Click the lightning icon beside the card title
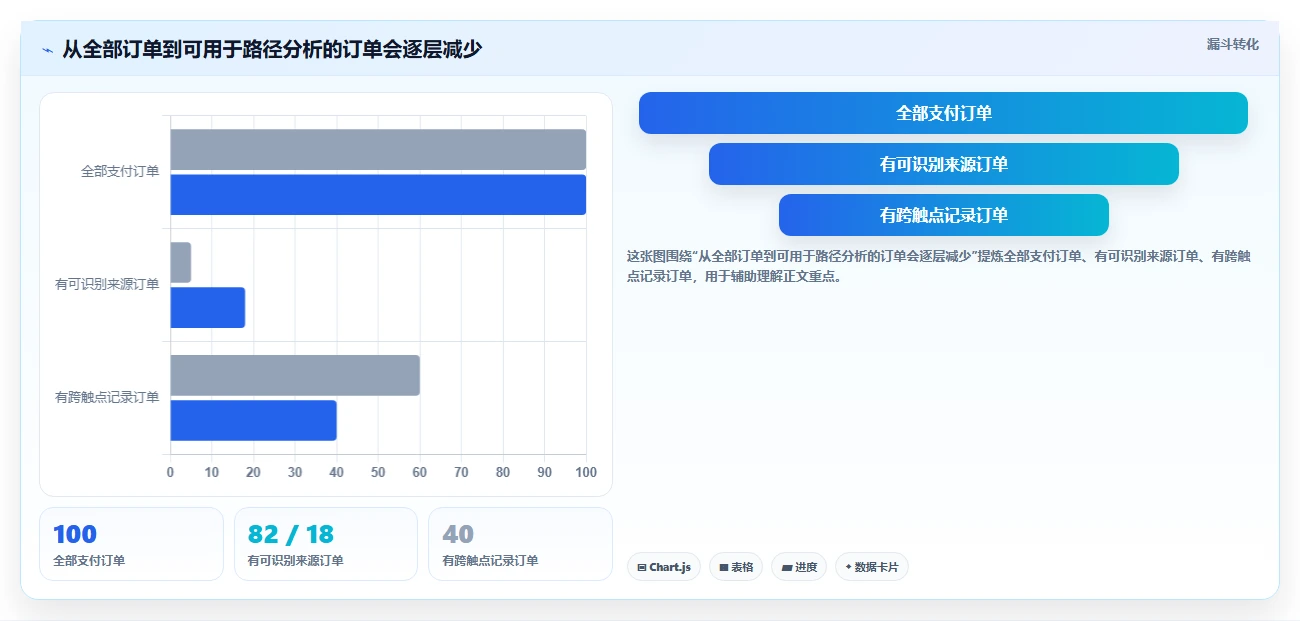This screenshot has height=621, width=1300. [47, 50]
